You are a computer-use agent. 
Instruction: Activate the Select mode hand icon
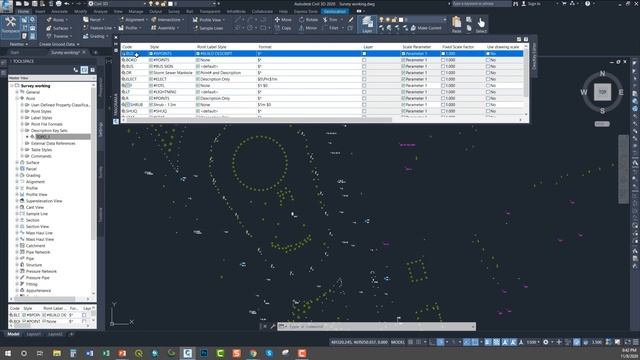point(481,24)
